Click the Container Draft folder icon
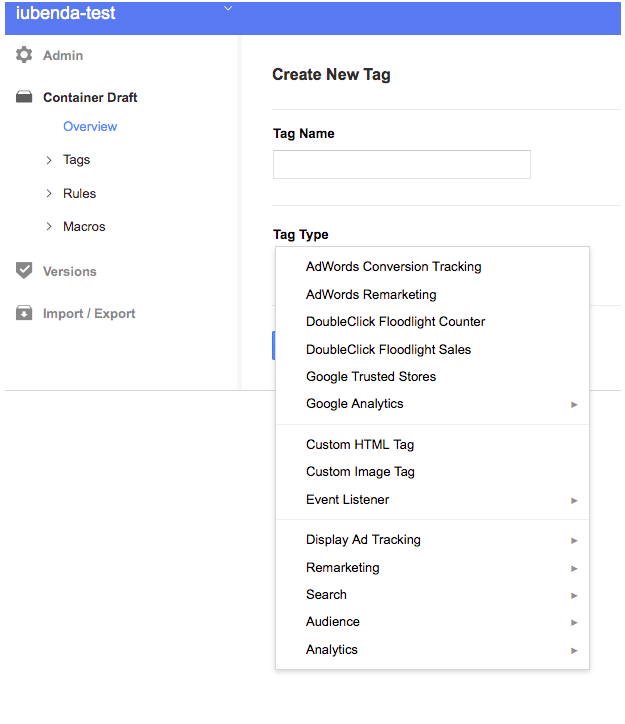625x724 pixels. 24,97
